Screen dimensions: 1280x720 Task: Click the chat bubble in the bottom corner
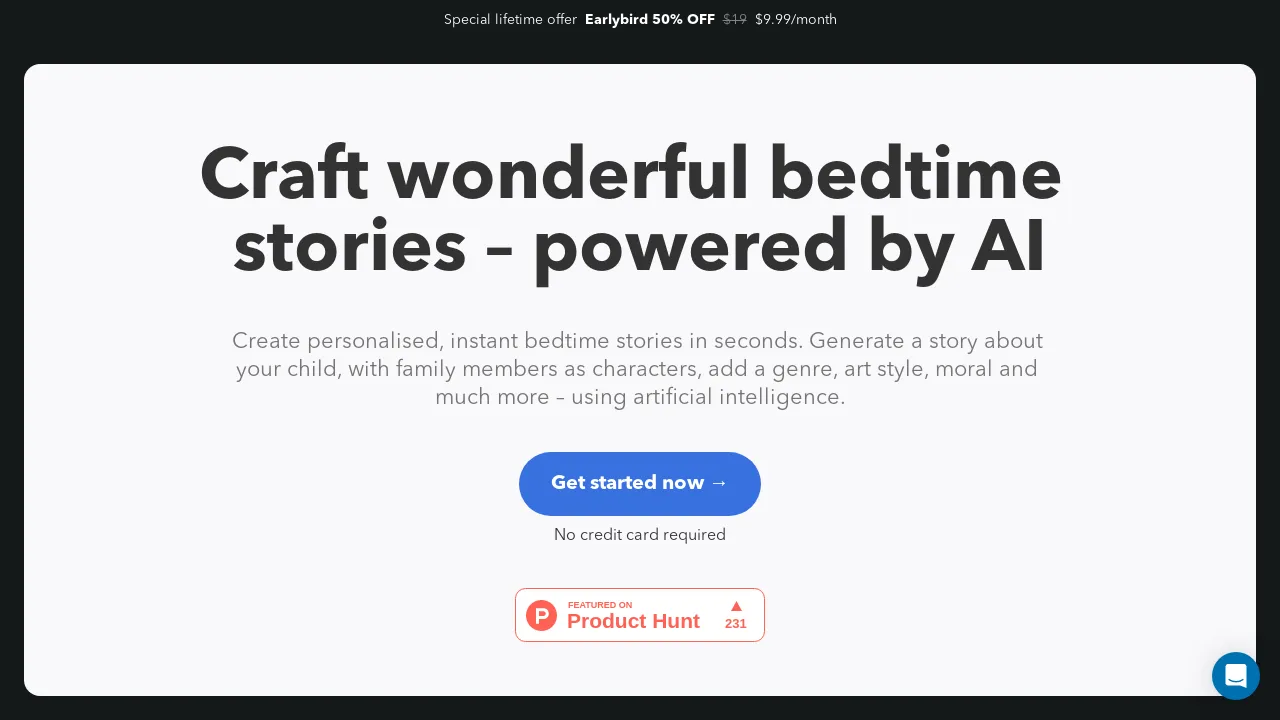(1236, 676)
